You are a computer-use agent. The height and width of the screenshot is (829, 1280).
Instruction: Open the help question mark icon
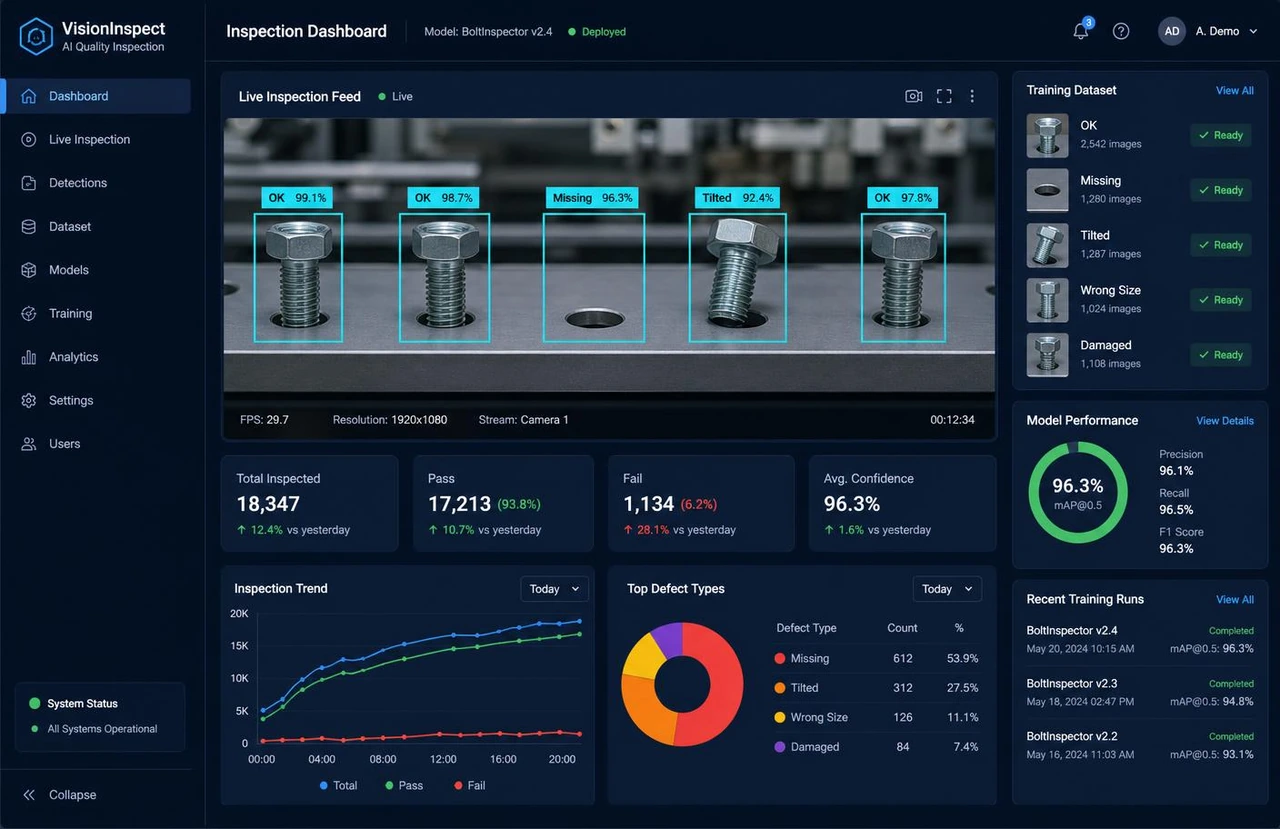pos(1121,31)
